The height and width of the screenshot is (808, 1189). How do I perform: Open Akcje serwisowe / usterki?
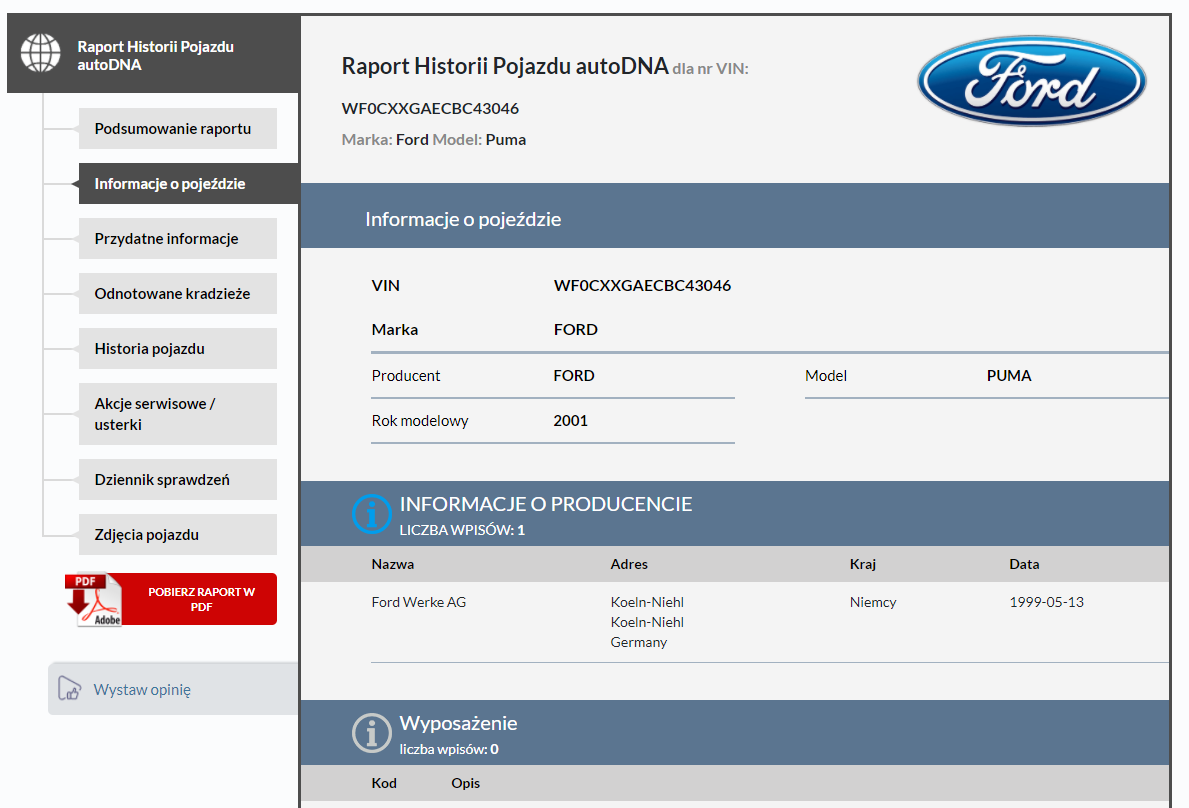177,414
